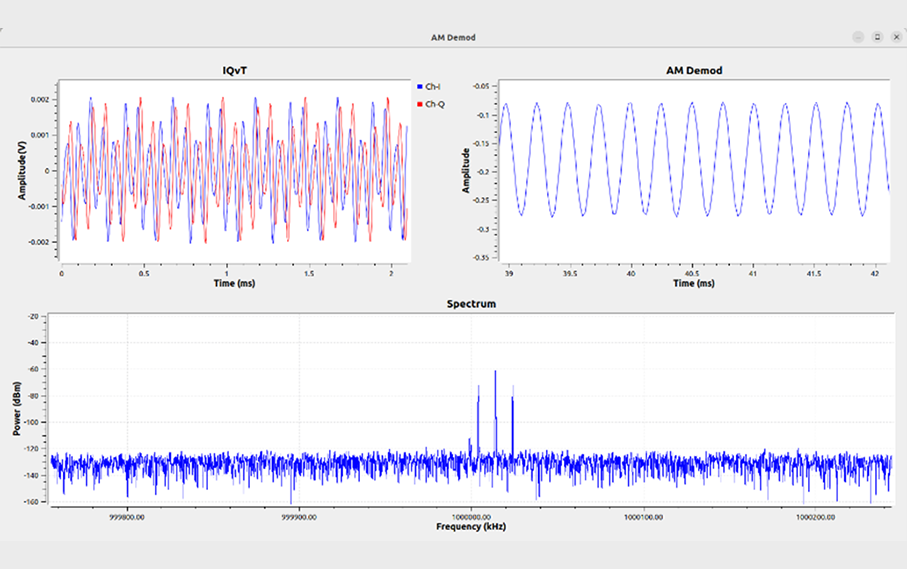Click the blue Ch-I legend color marker

pyautogui.click(x=419, y=87)
